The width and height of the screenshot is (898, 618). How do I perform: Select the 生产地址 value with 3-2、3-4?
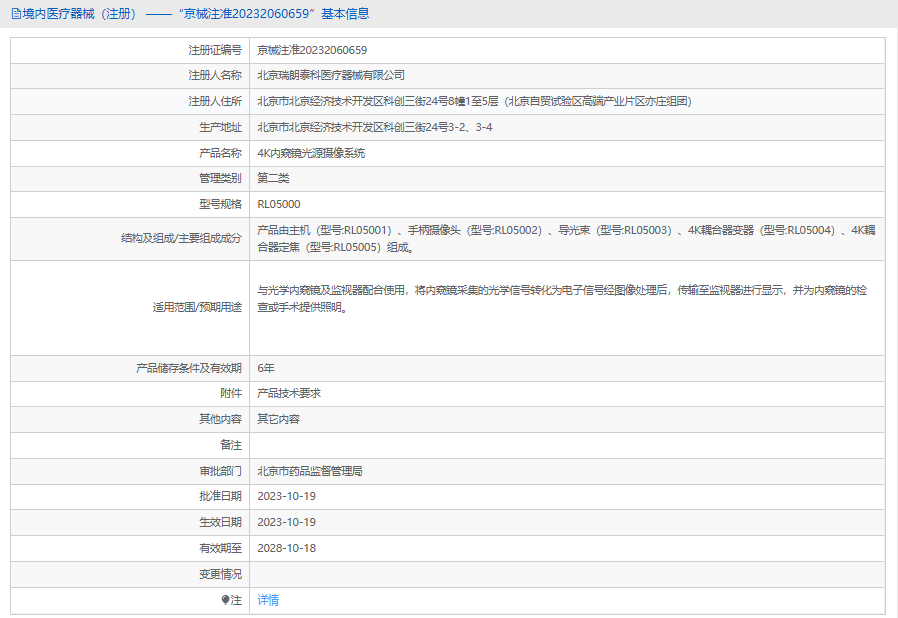[375, 127]
